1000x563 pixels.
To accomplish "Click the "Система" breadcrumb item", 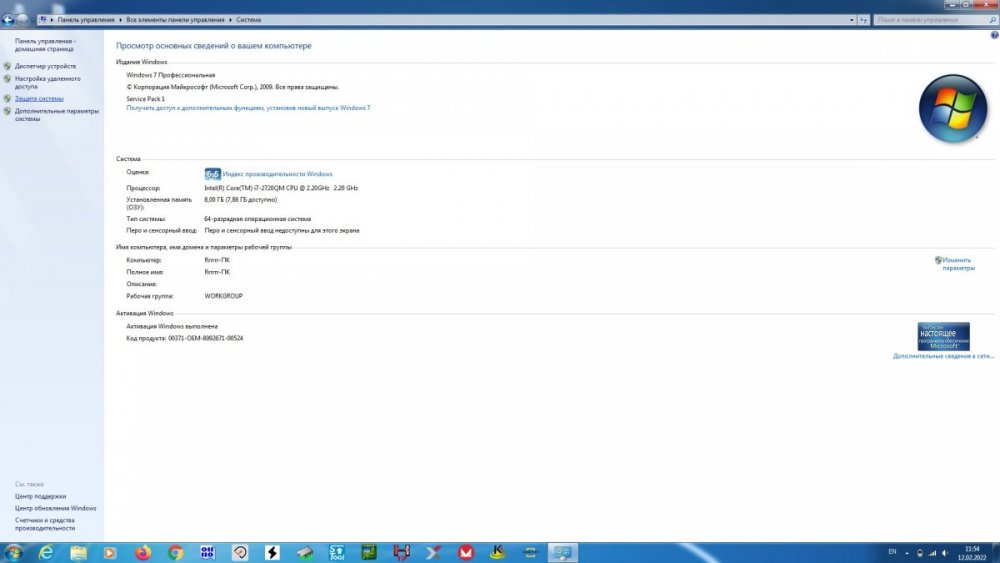I will click(248, 20).
